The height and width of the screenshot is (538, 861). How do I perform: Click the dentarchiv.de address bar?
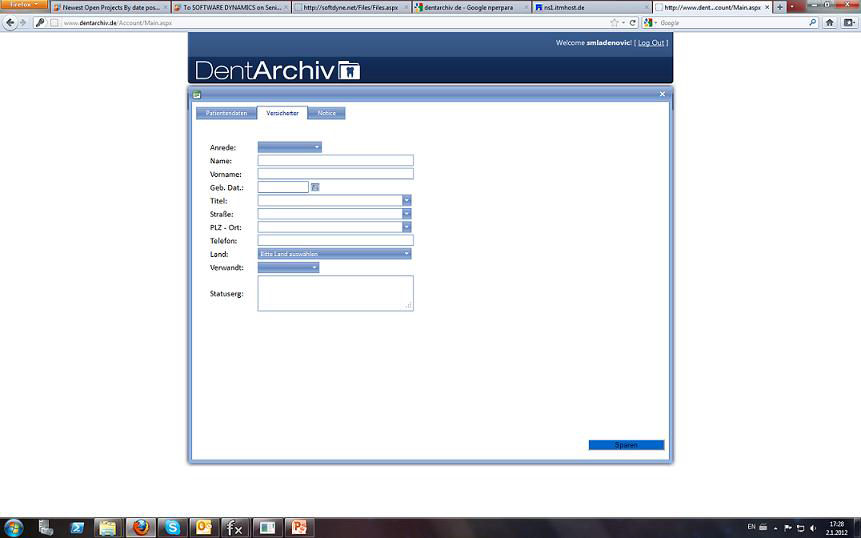tap(335, 23)
